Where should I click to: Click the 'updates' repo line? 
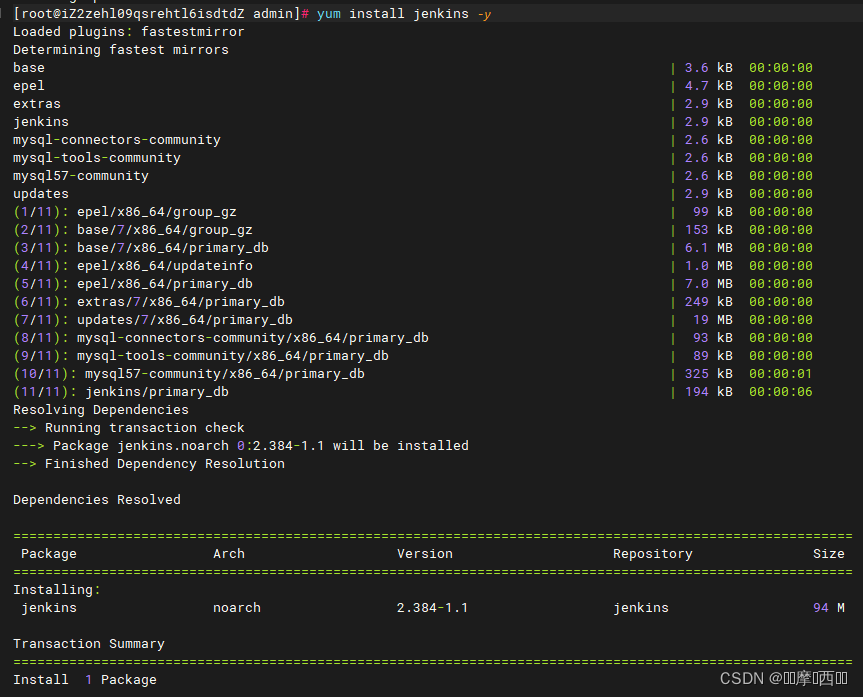click(x=413, y=194)
